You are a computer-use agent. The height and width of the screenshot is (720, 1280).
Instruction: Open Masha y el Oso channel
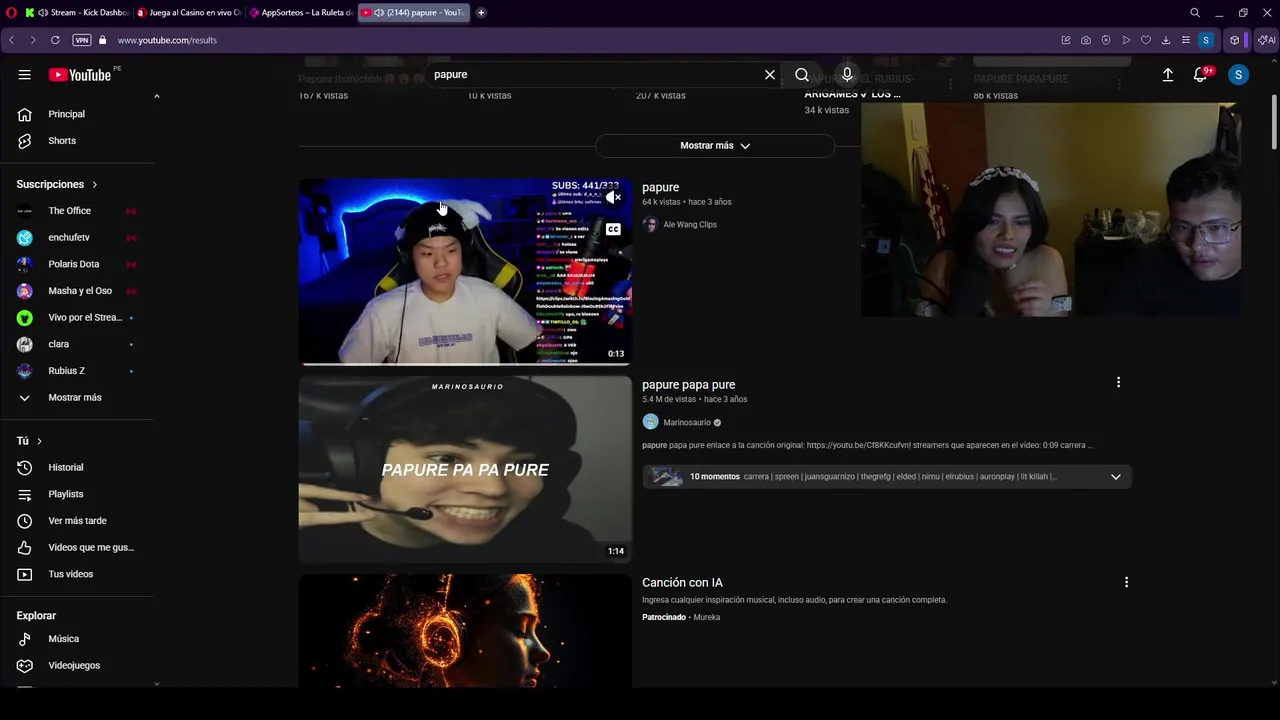[82, 291]
